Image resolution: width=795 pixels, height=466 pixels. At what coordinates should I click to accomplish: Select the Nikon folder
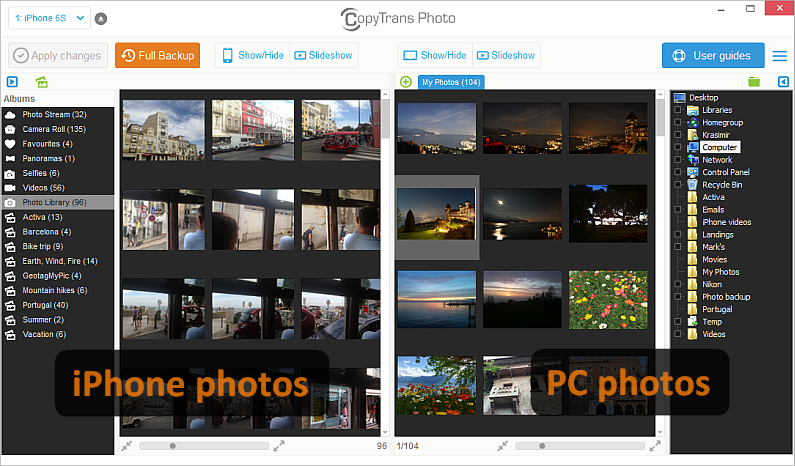tap(712, 284)
